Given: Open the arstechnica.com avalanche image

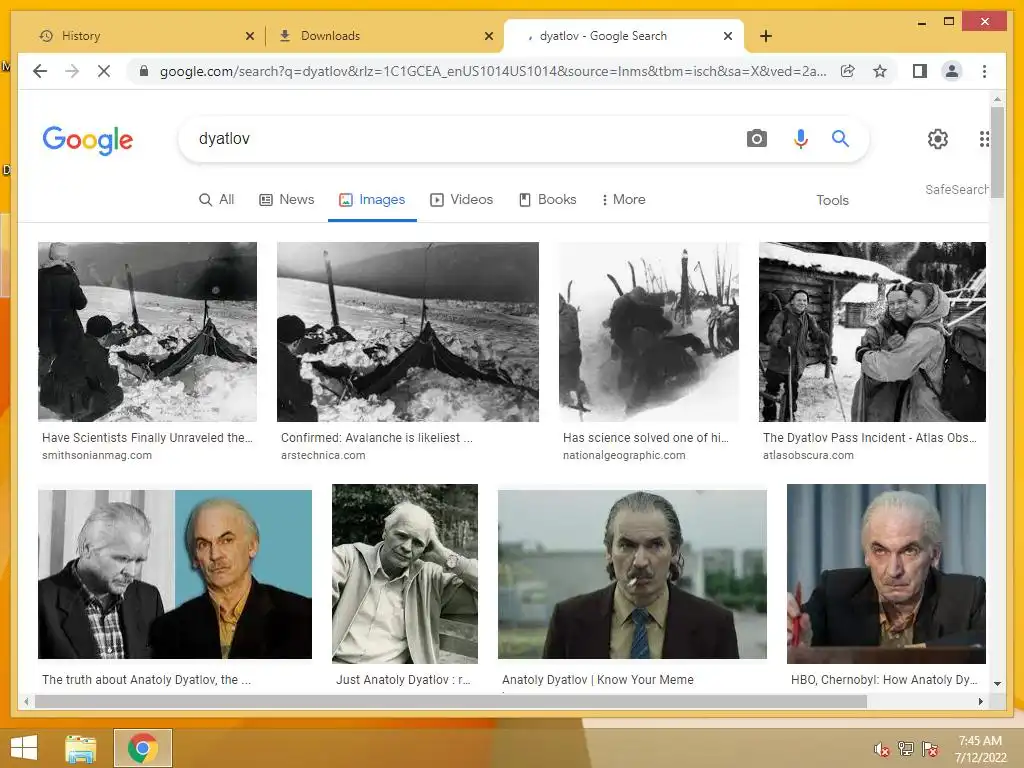Looking at the screenshot, I should coord(408,332).
